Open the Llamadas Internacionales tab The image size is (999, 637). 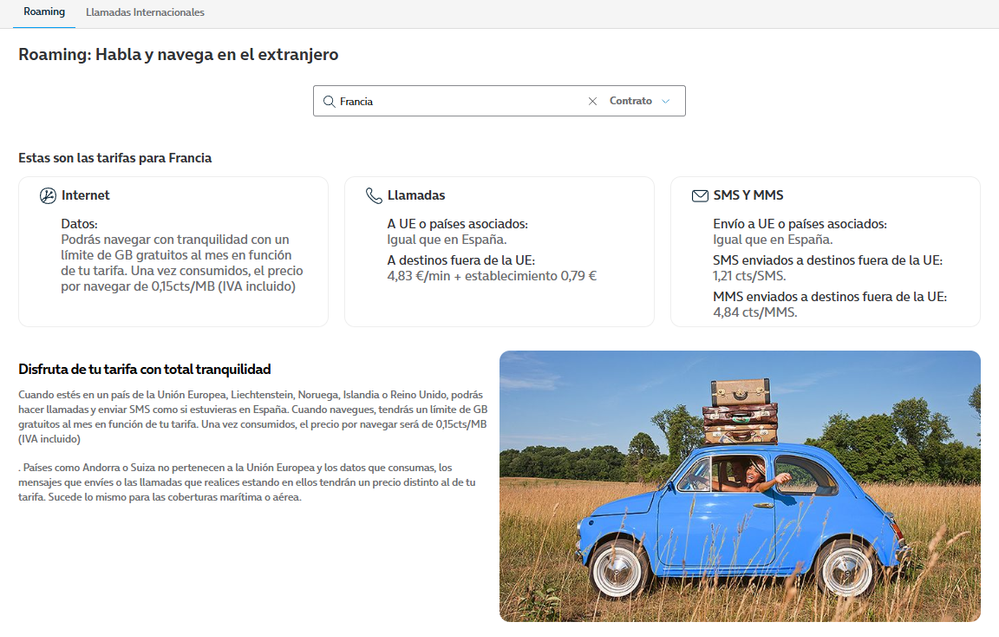tap(145, 13)
